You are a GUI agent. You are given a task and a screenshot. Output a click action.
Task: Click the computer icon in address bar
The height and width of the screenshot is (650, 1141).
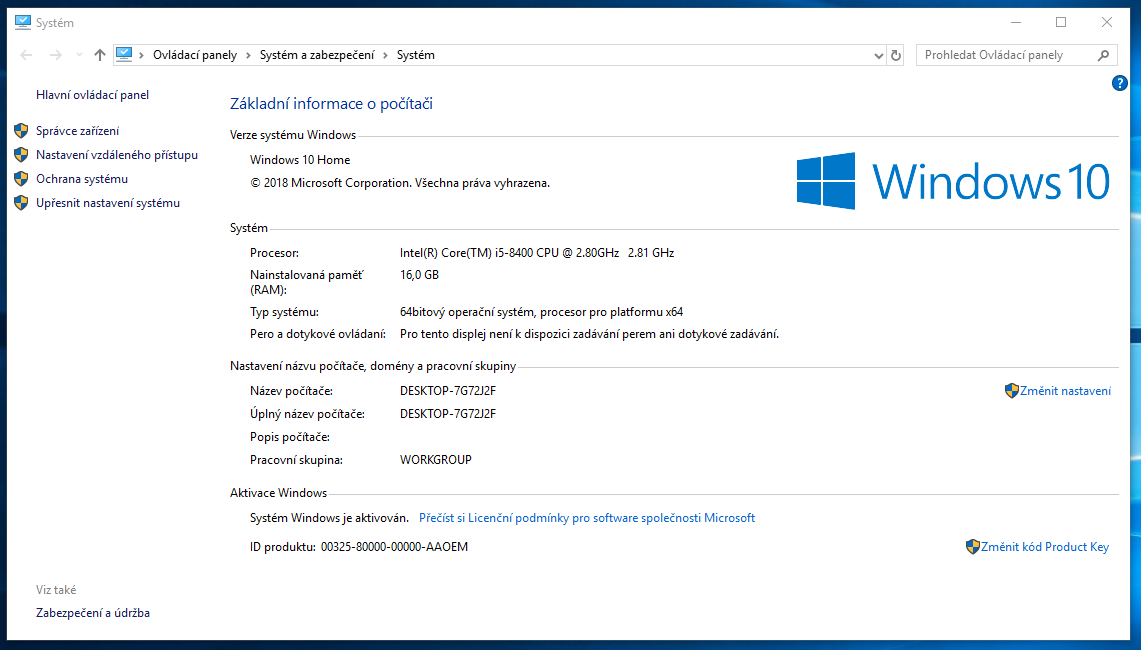point(124,55)
